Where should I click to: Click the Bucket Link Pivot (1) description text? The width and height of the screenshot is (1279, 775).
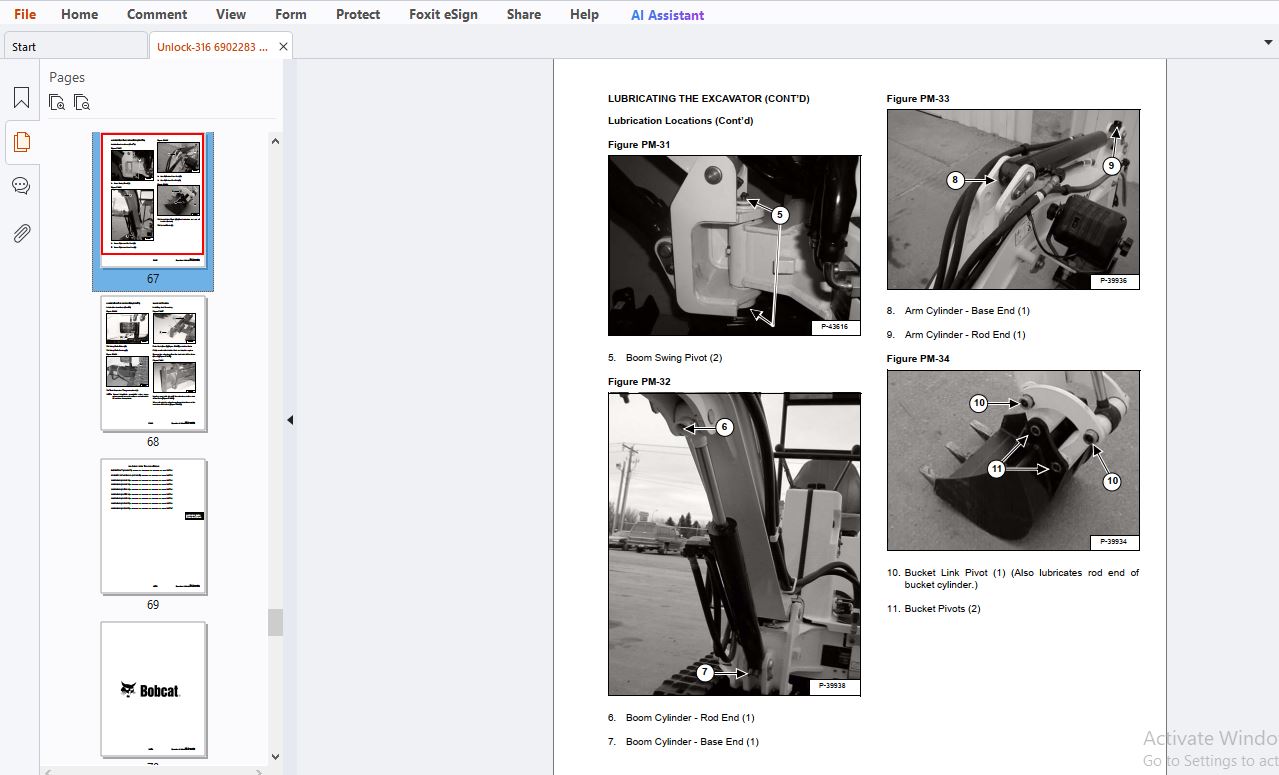click(1021, 579)
